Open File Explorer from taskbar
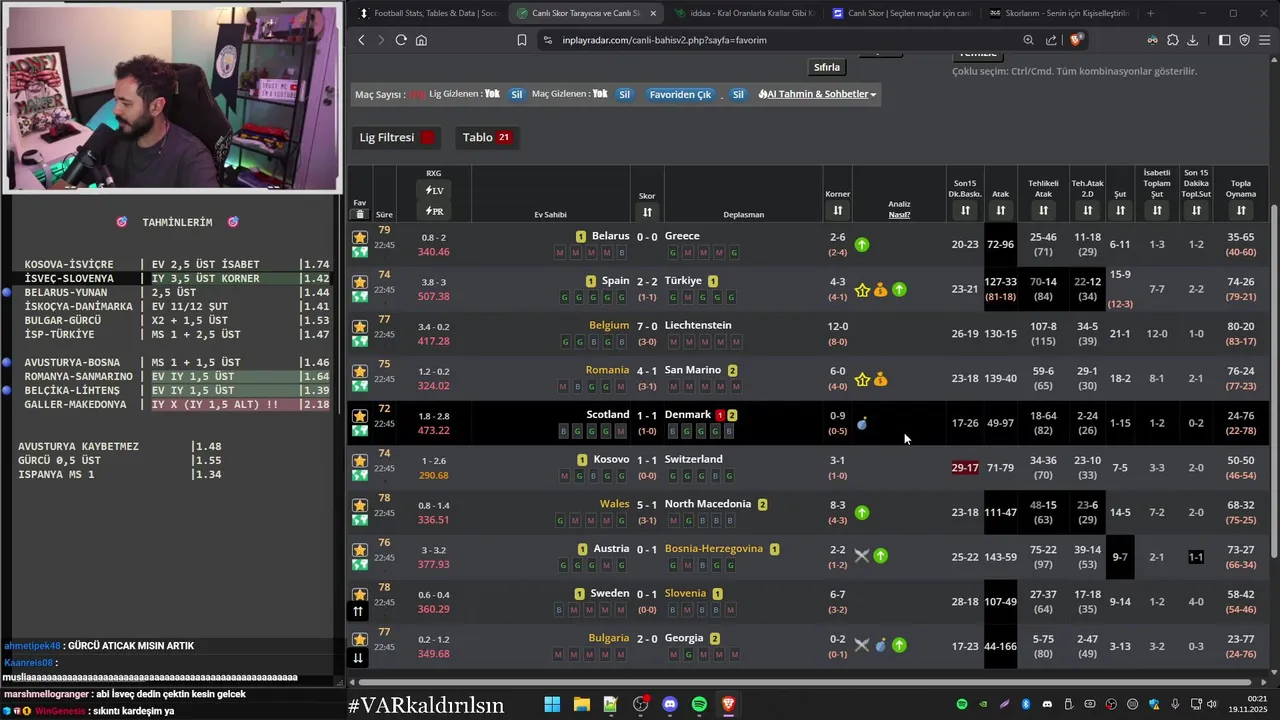Image resolution: width=1280 pixels, height=720 pixels. [x=581, y=705]
